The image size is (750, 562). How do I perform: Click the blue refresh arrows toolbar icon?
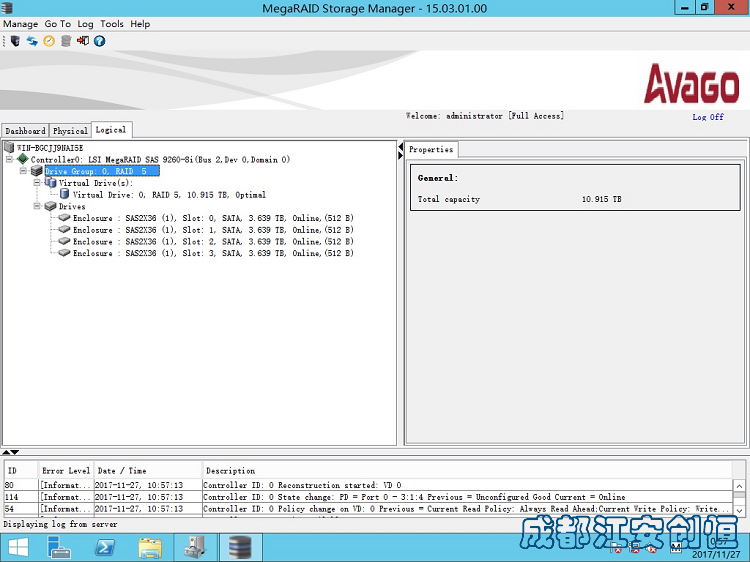point(32,41)
